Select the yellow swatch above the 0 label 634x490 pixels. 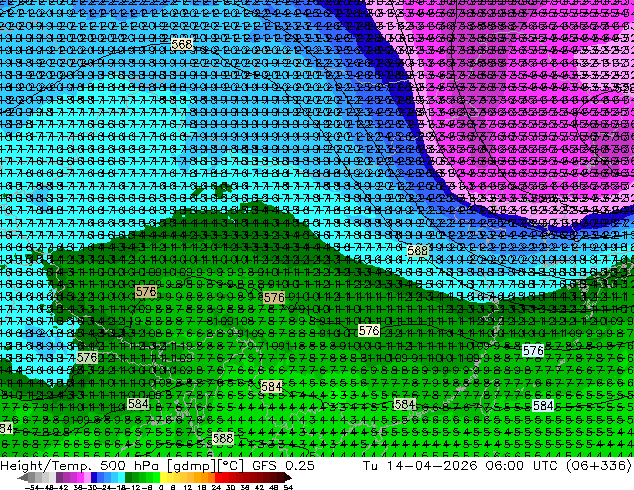coord(163,477)
